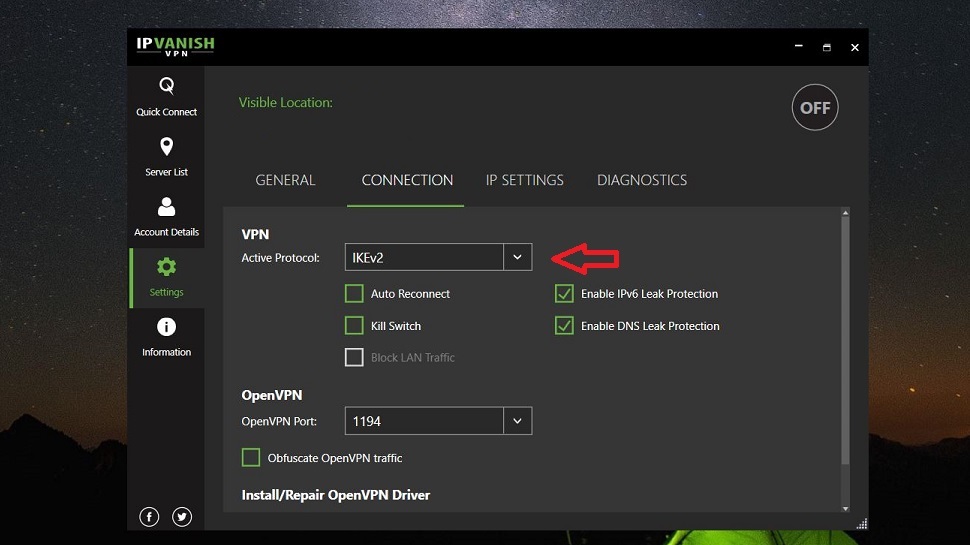Image resolution: width=970 pixels, height=545 pixels.
Task: Click the window resize grip corner
Action: click(x=862, y=523)
